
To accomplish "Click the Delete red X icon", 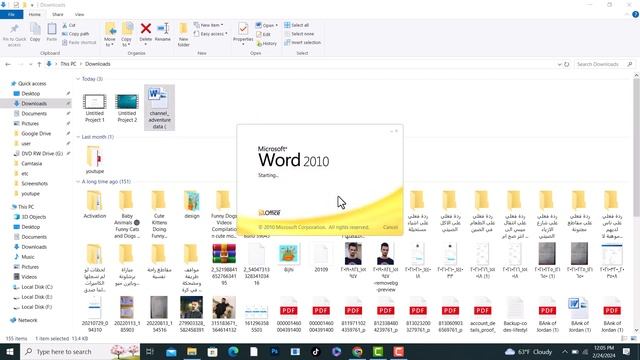I will 146,29.
